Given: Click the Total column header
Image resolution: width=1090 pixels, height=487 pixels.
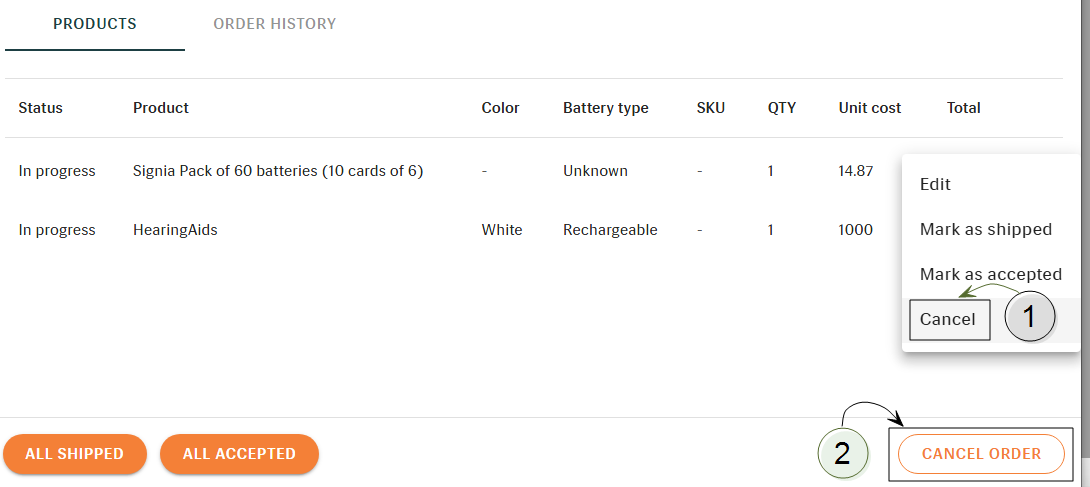Looking at the screenshot, I should coord(963,108).
